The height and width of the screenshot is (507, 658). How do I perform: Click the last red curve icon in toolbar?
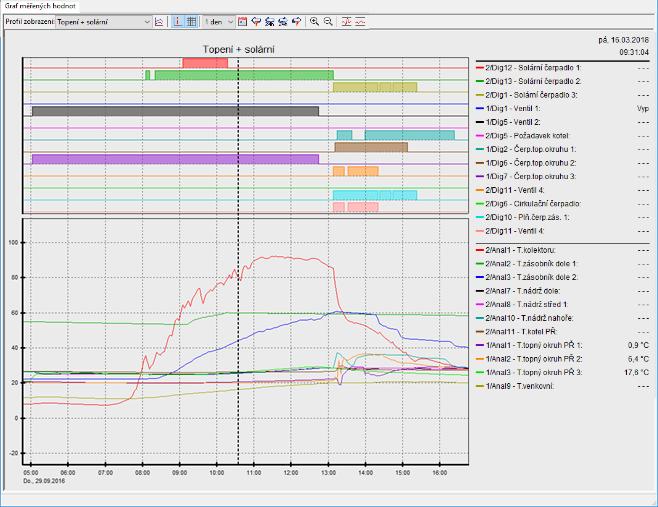360,22
